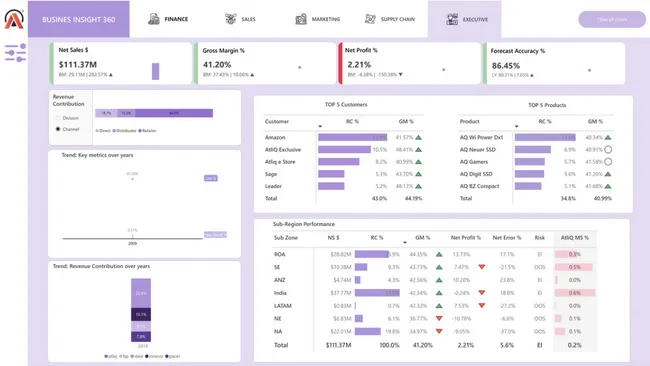
Task: Click the Net Profit % card
Action: pyautogui.click(x=410, y=63)
